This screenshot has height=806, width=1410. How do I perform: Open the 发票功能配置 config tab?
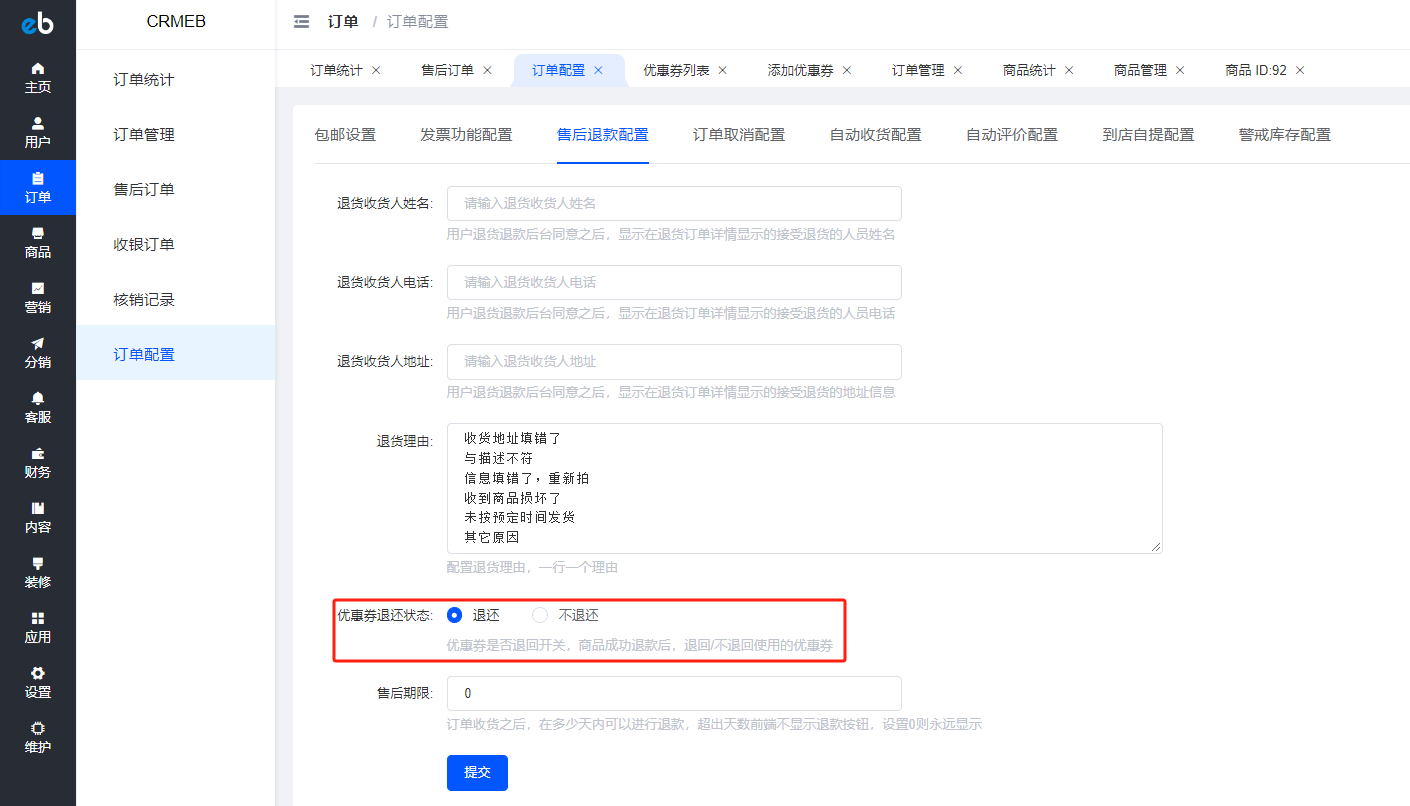point(466,134)
